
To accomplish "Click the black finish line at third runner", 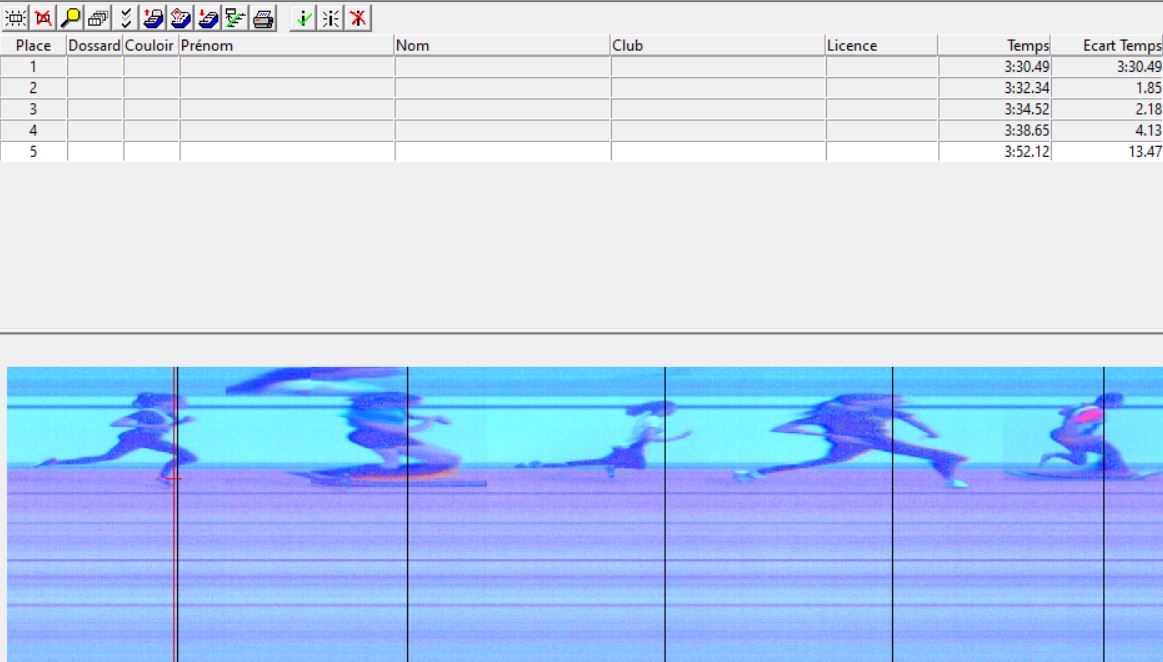I will [x=665, y=514].
